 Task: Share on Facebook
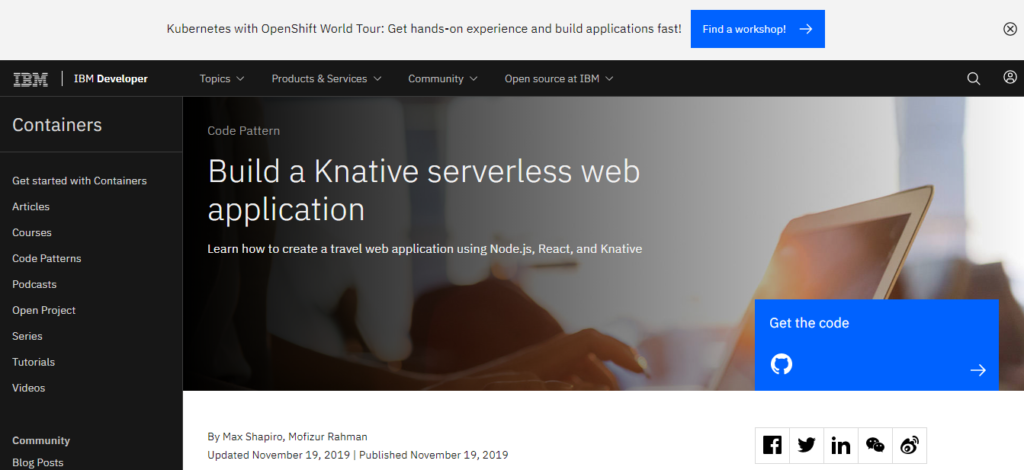tap(772, 445)
